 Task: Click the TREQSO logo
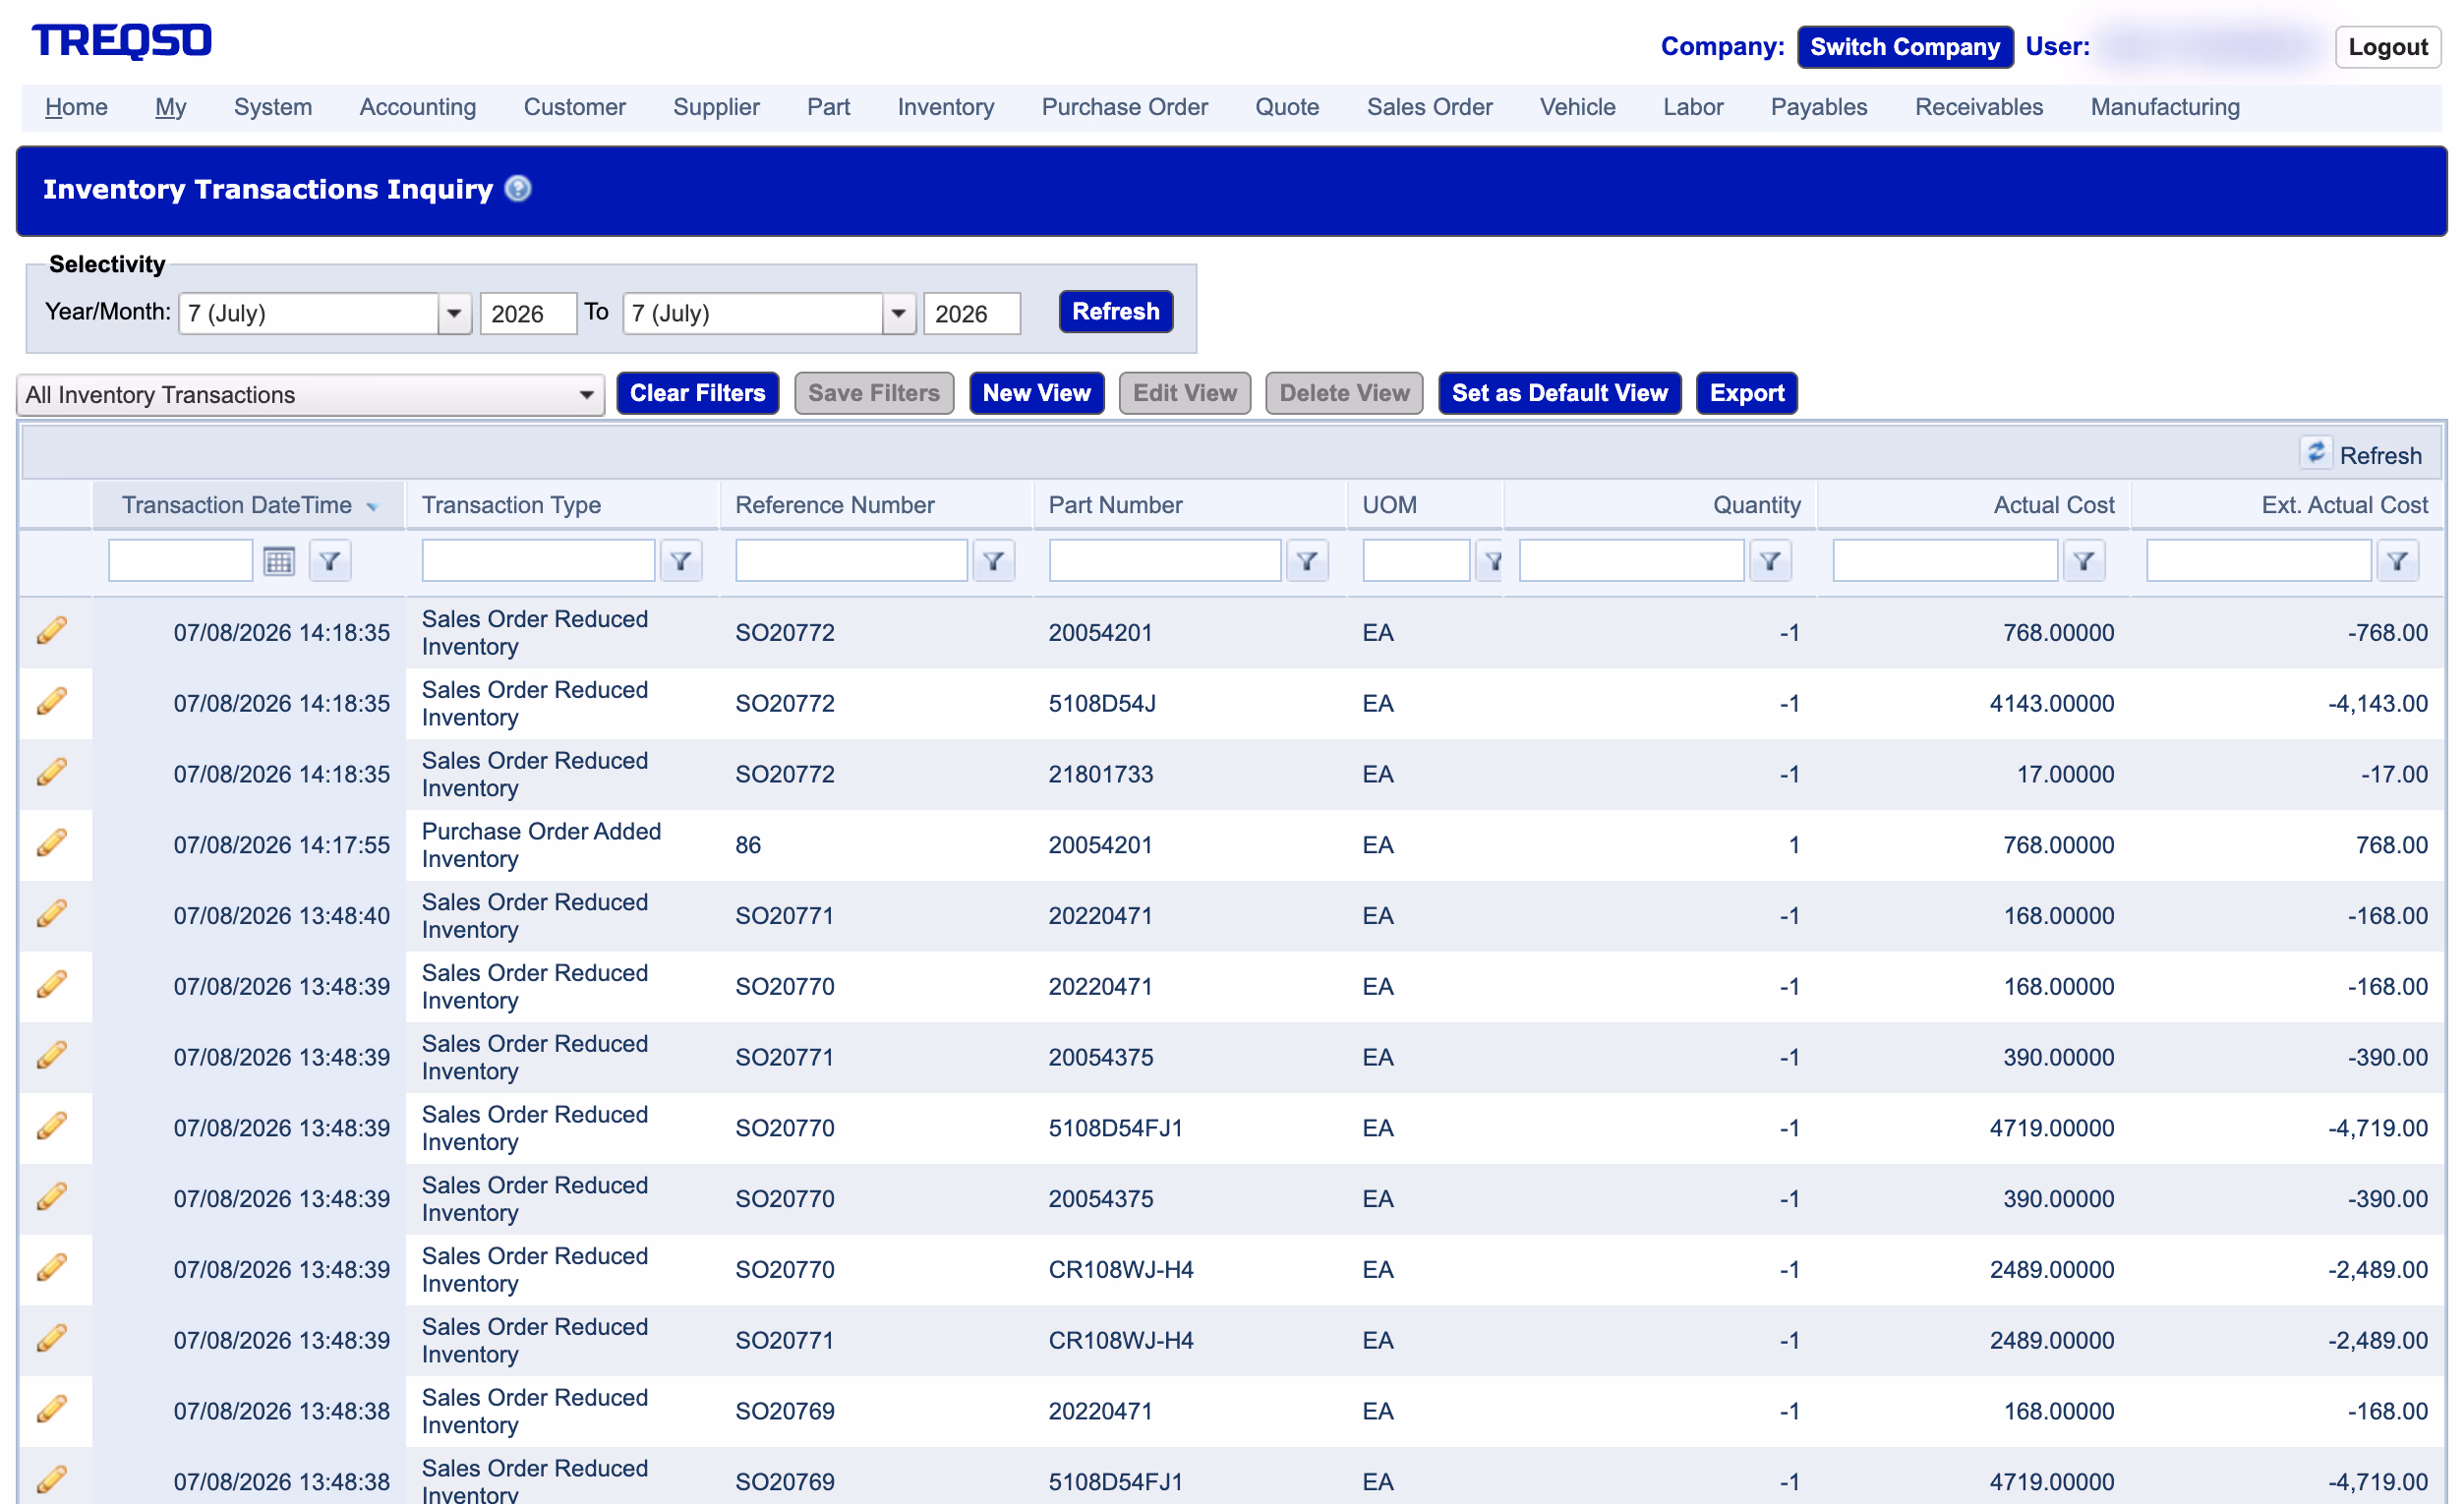coord(121,41)
